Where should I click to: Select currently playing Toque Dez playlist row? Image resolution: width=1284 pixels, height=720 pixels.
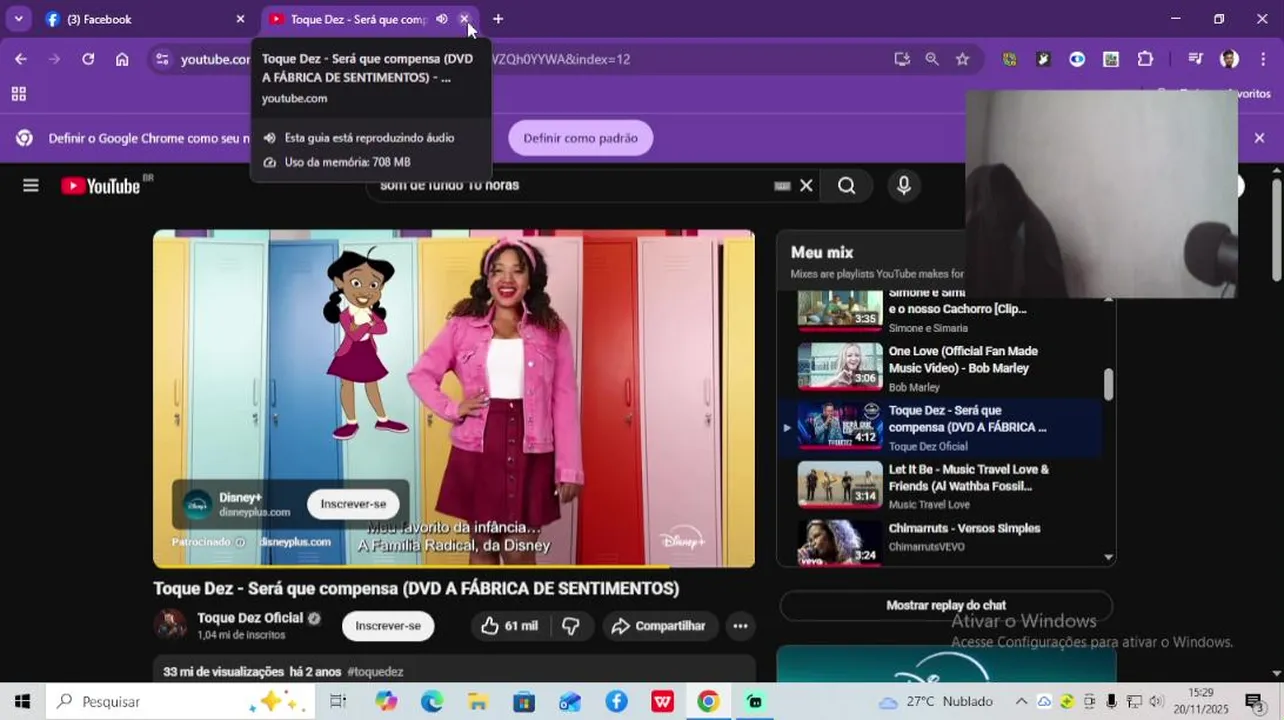pos(939,427)
